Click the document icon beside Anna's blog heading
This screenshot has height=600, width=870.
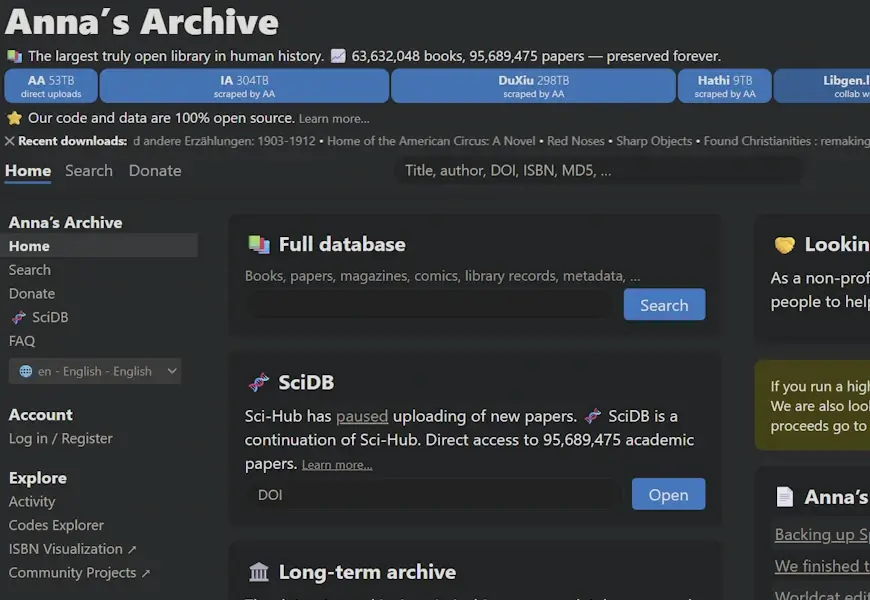click(x=785, y=497)
